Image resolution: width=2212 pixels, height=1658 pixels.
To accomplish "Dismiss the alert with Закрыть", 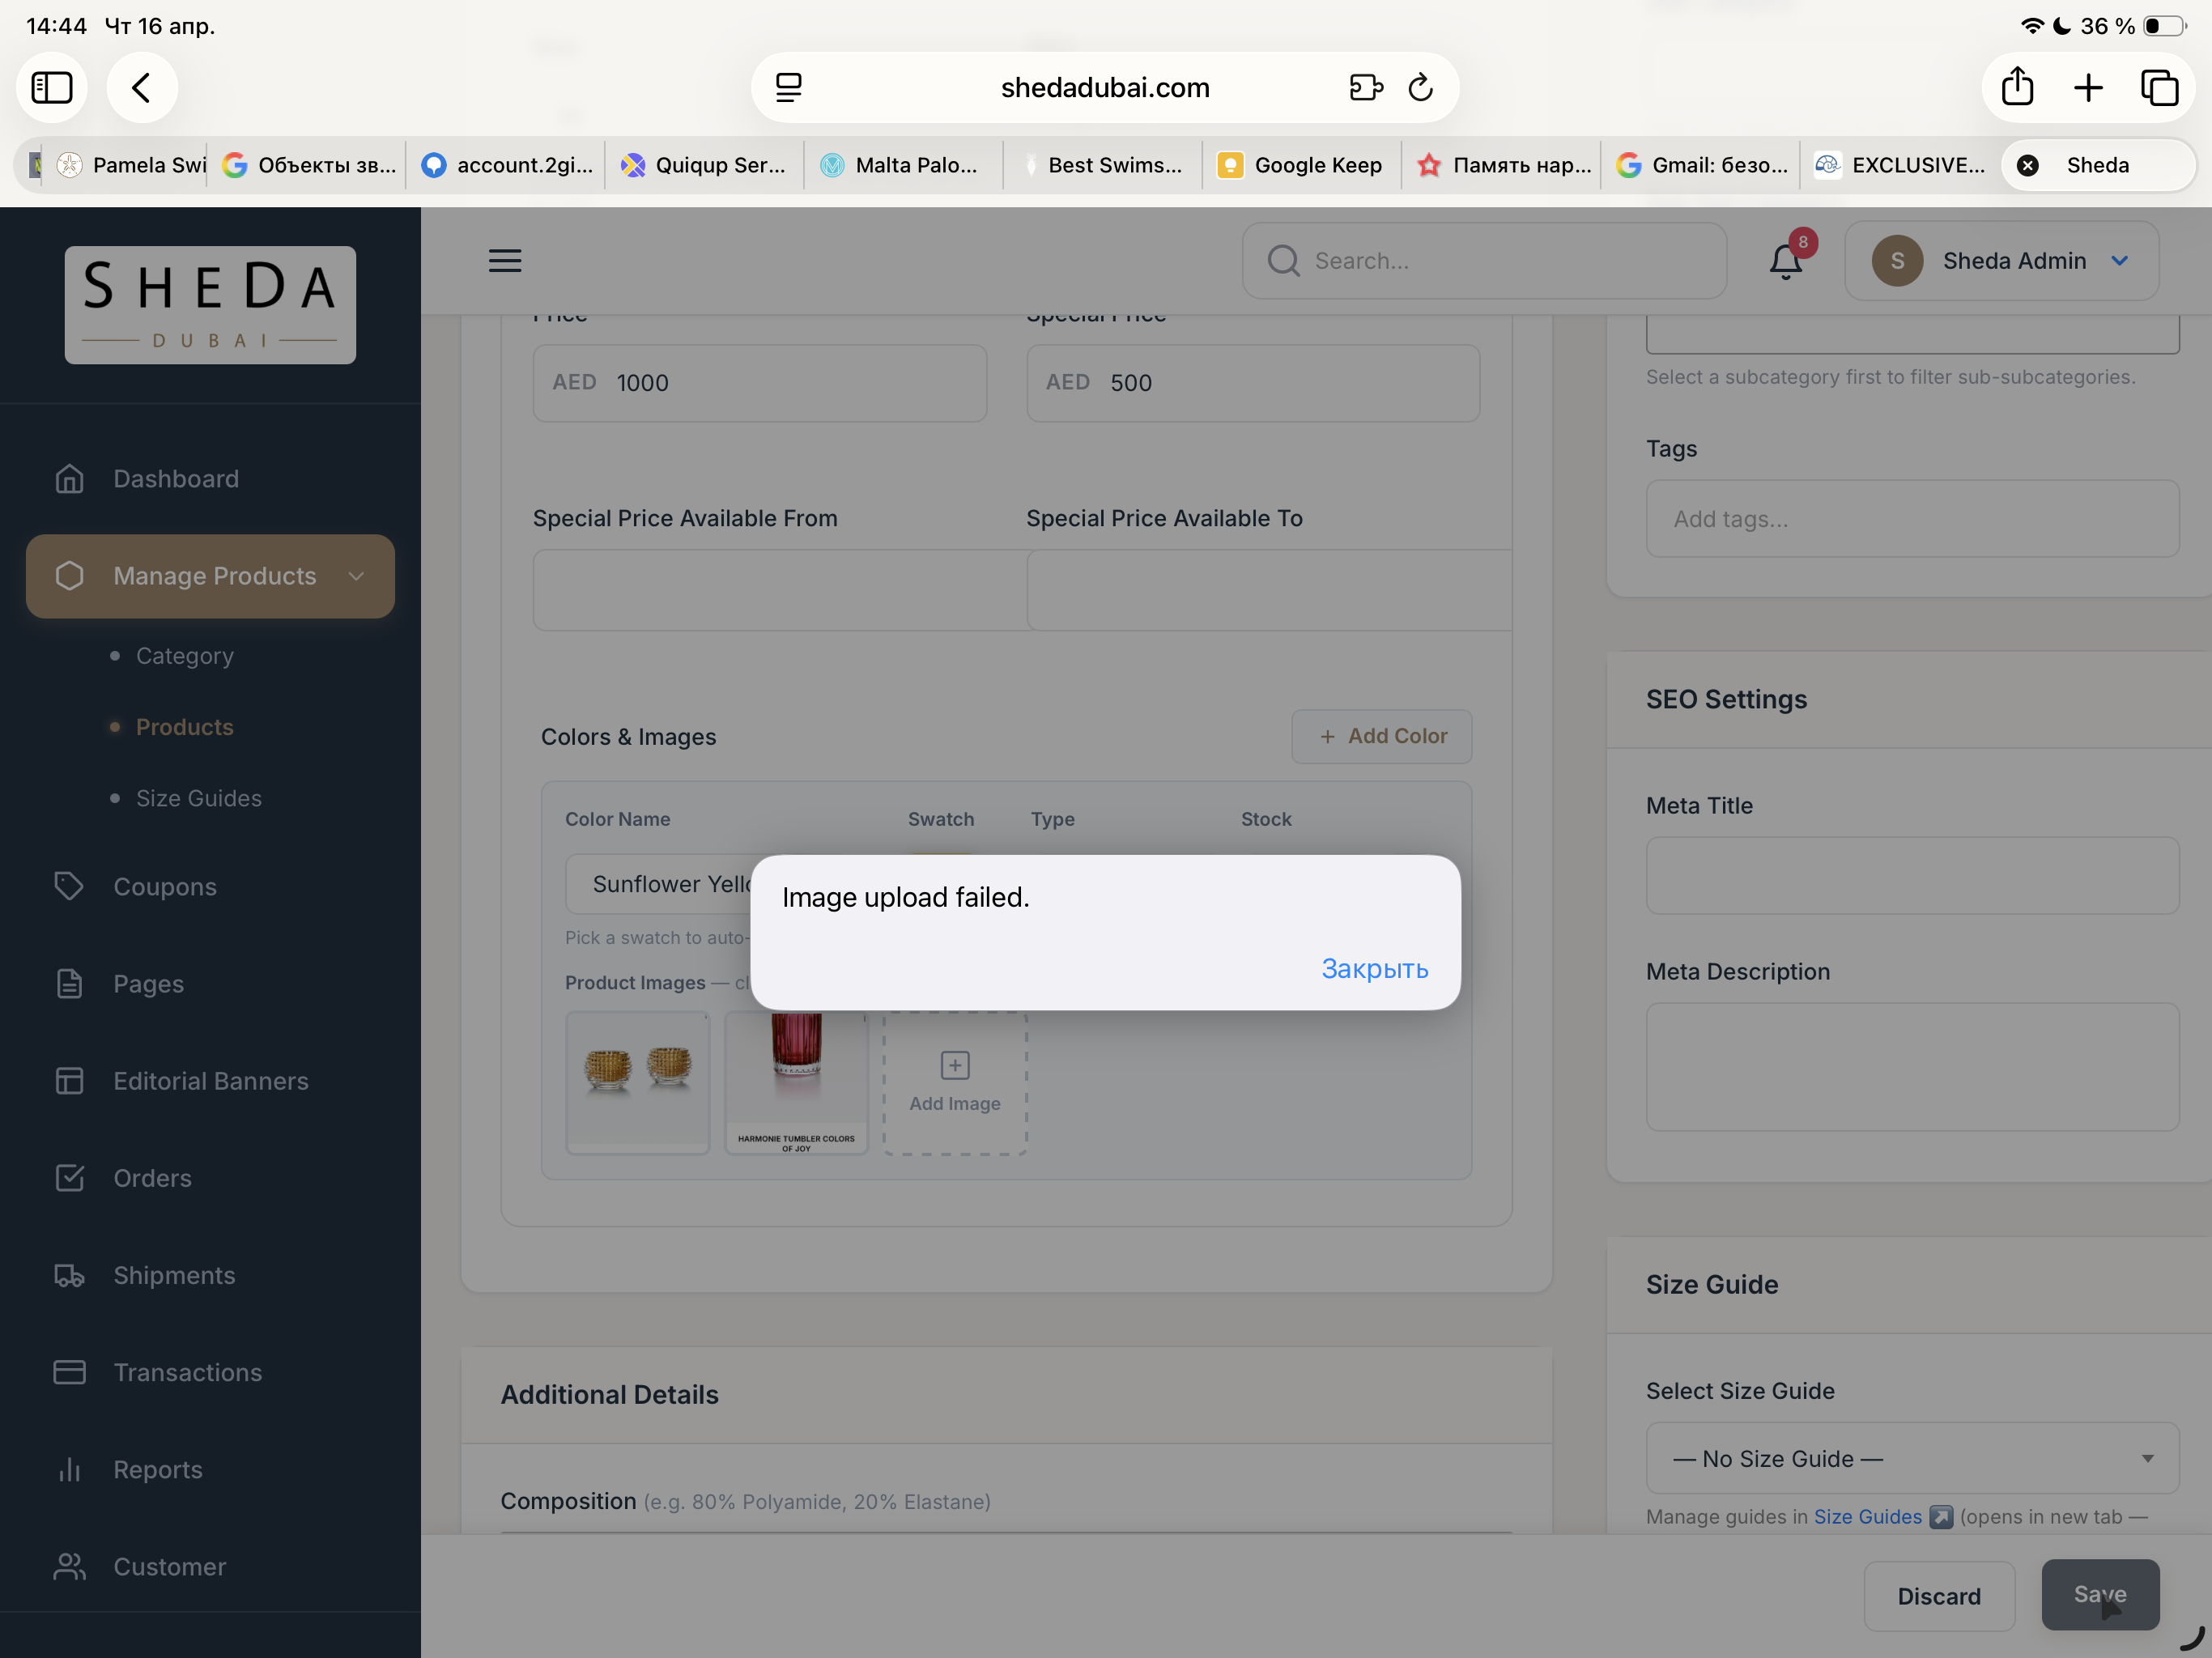I will point(1374,968).
